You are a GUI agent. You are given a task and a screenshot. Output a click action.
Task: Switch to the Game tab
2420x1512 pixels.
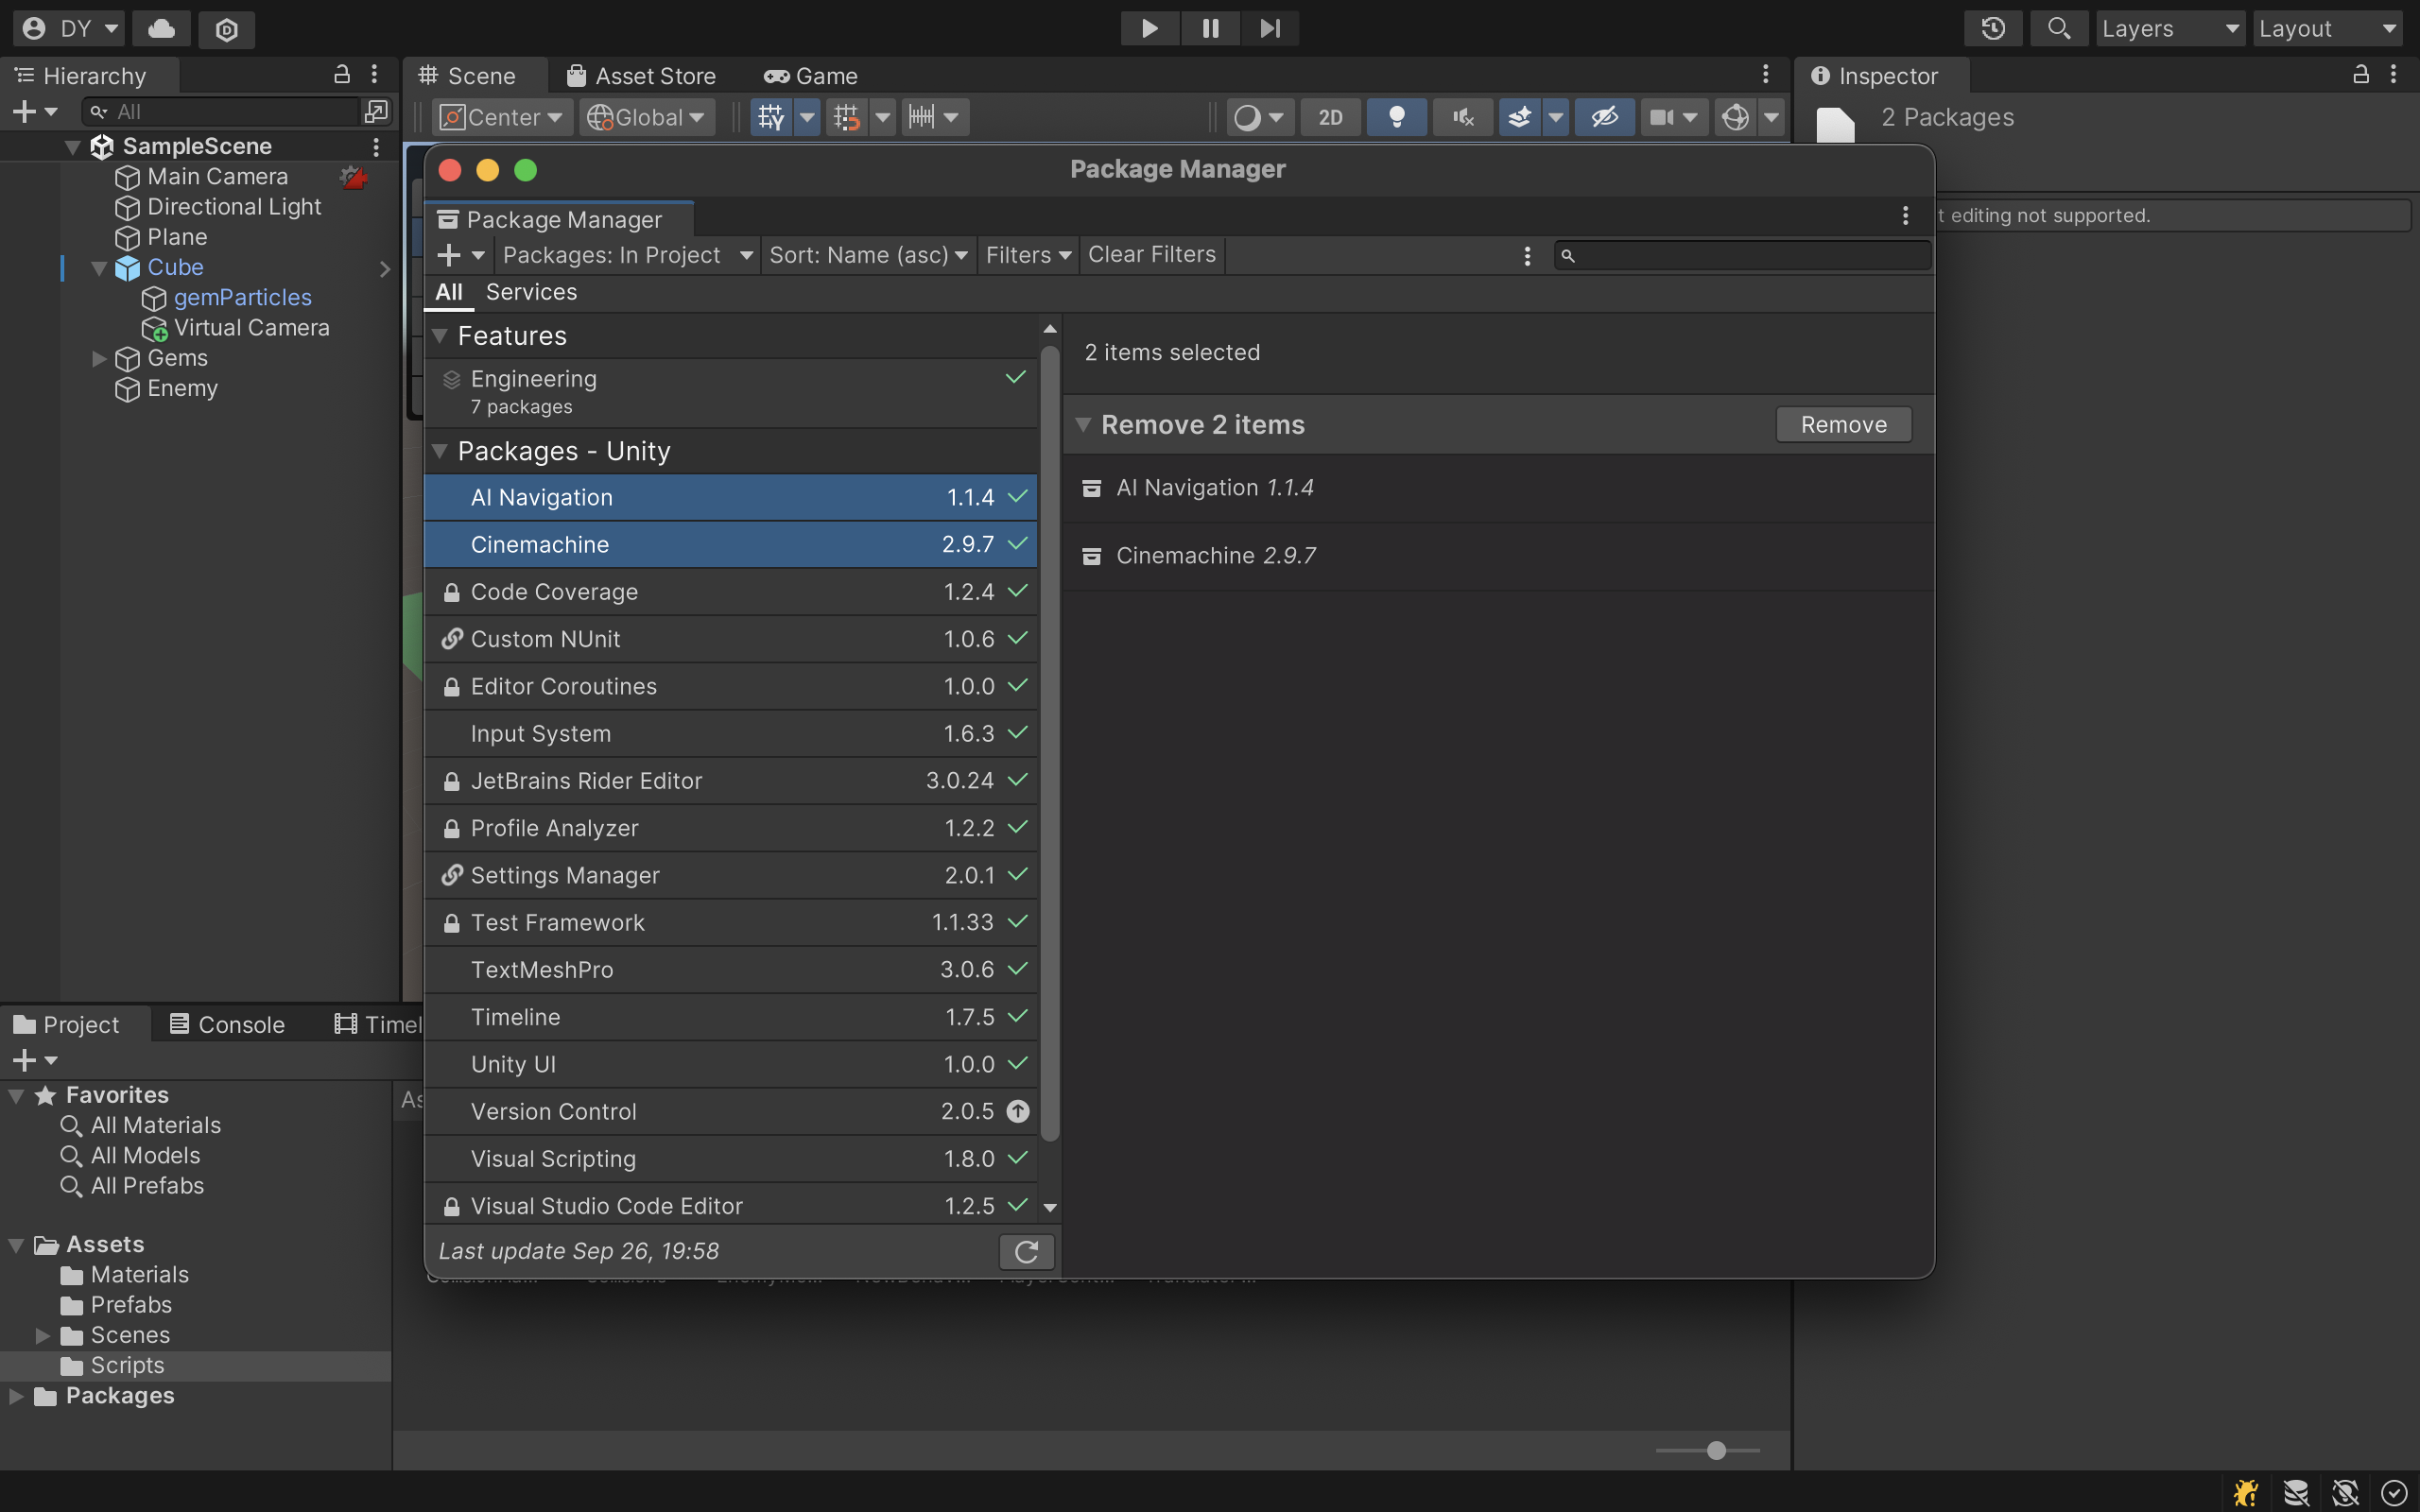click(x=811, y=76)
